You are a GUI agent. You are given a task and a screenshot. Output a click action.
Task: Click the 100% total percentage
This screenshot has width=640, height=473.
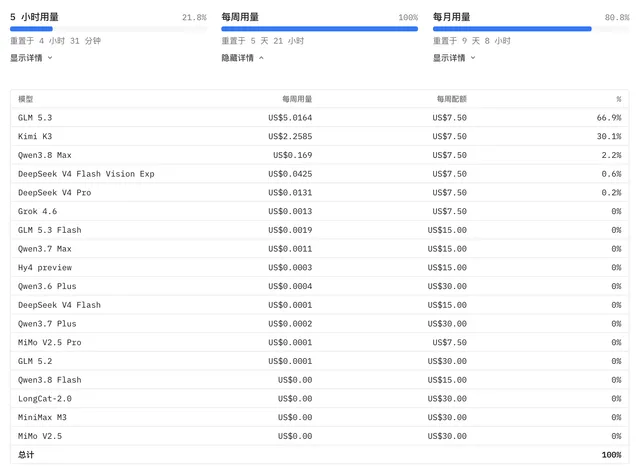point(611,455)
